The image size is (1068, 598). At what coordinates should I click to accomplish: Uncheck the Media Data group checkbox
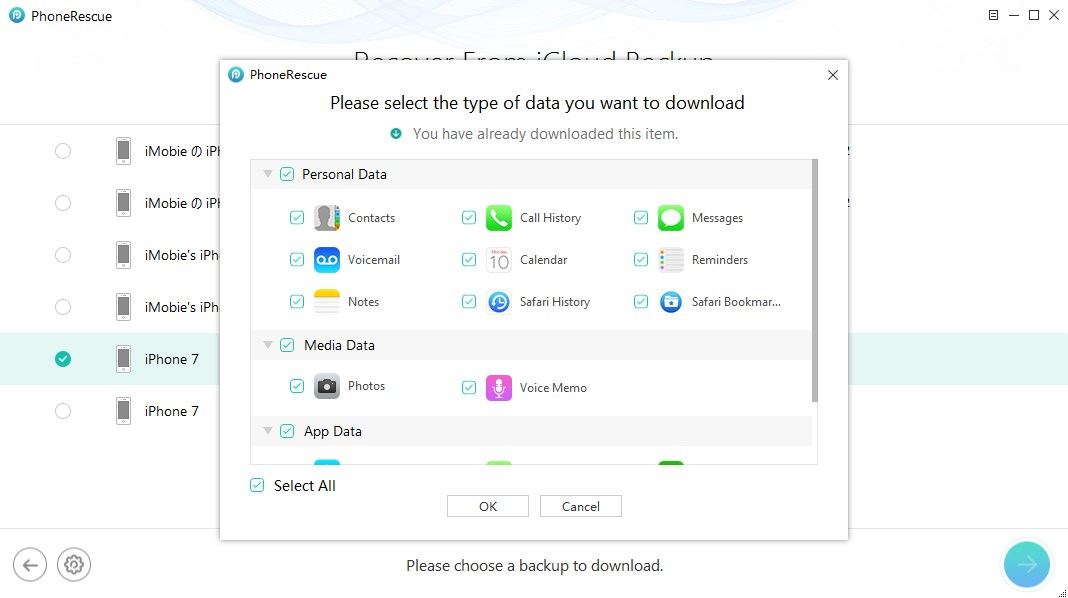coord(287,345)
